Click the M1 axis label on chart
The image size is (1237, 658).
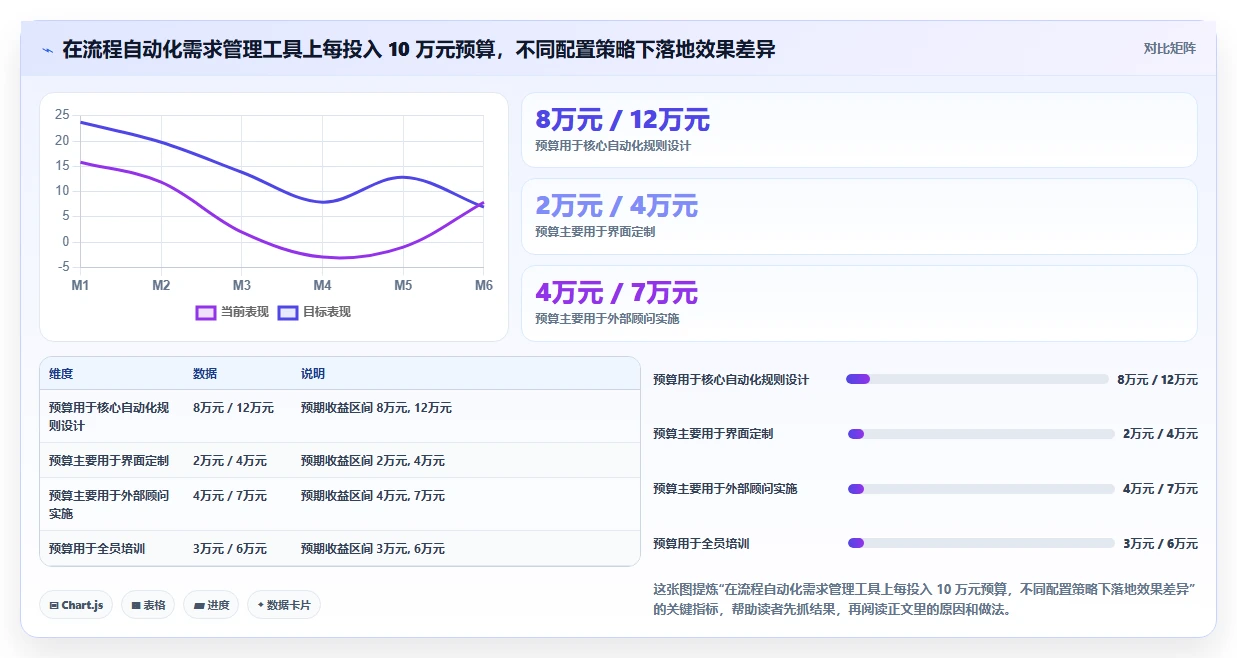(80, 285)
